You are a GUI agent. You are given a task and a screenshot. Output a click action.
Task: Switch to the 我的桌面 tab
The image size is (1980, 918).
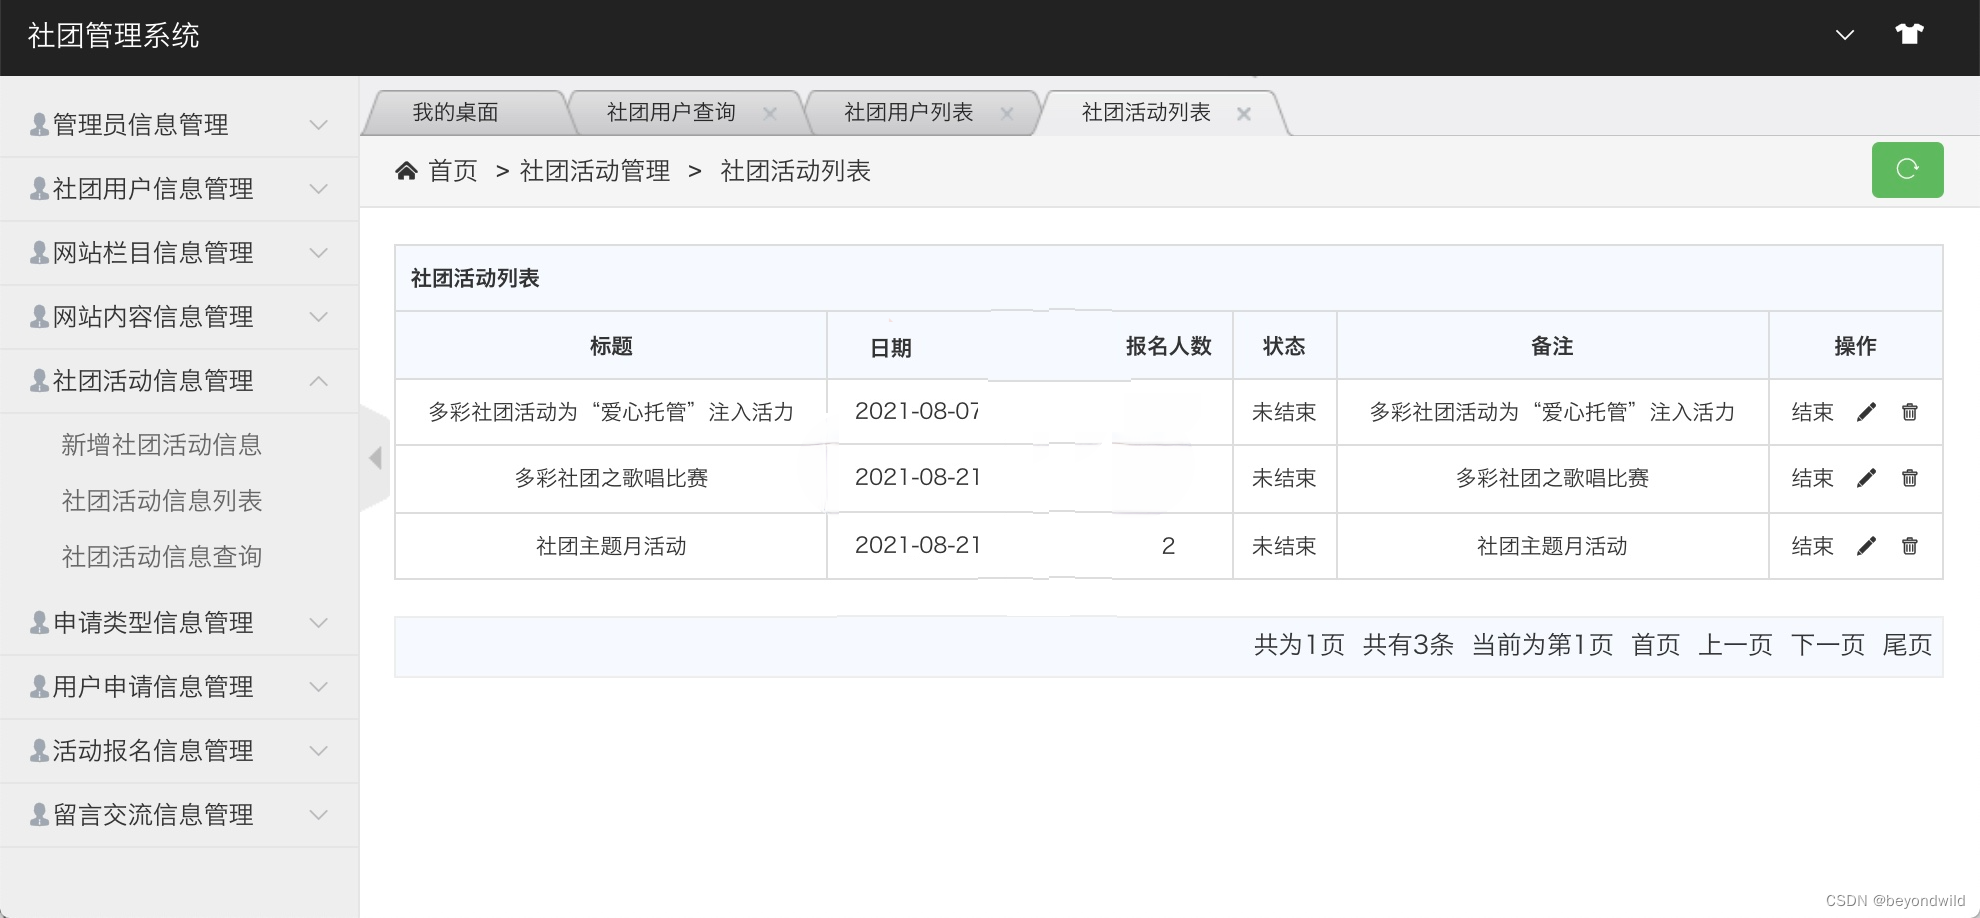coord(456,112)
